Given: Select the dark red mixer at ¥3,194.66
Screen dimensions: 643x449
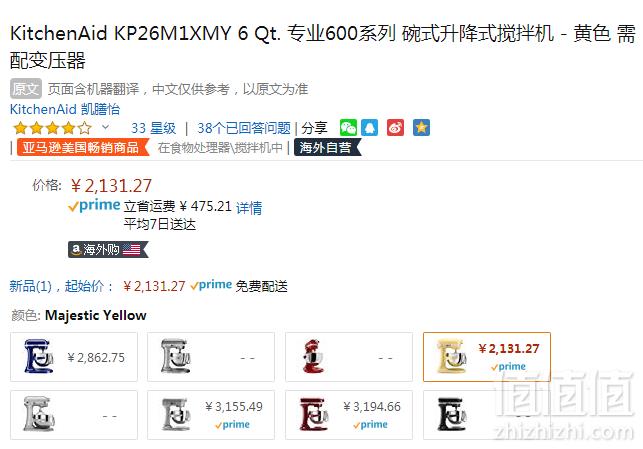Looking at the screenshot, I should [349, 415].
